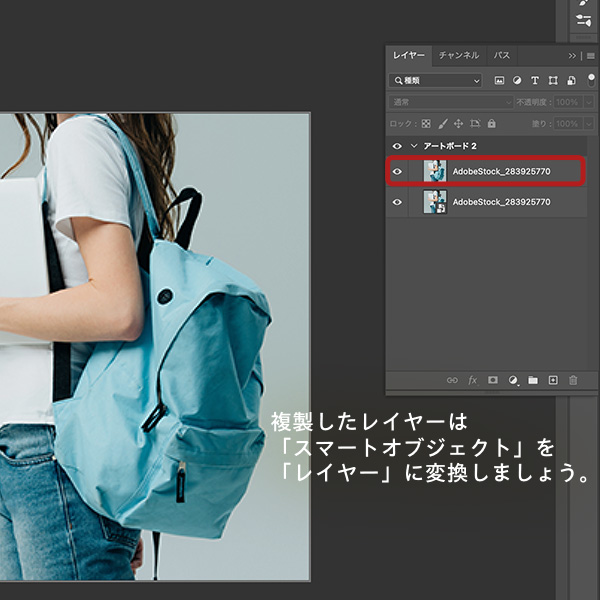The height and width of the screenshot is (600, 600).
Task: Hide the top AdobeStock_283925770 layer
Action: (398, 172)
